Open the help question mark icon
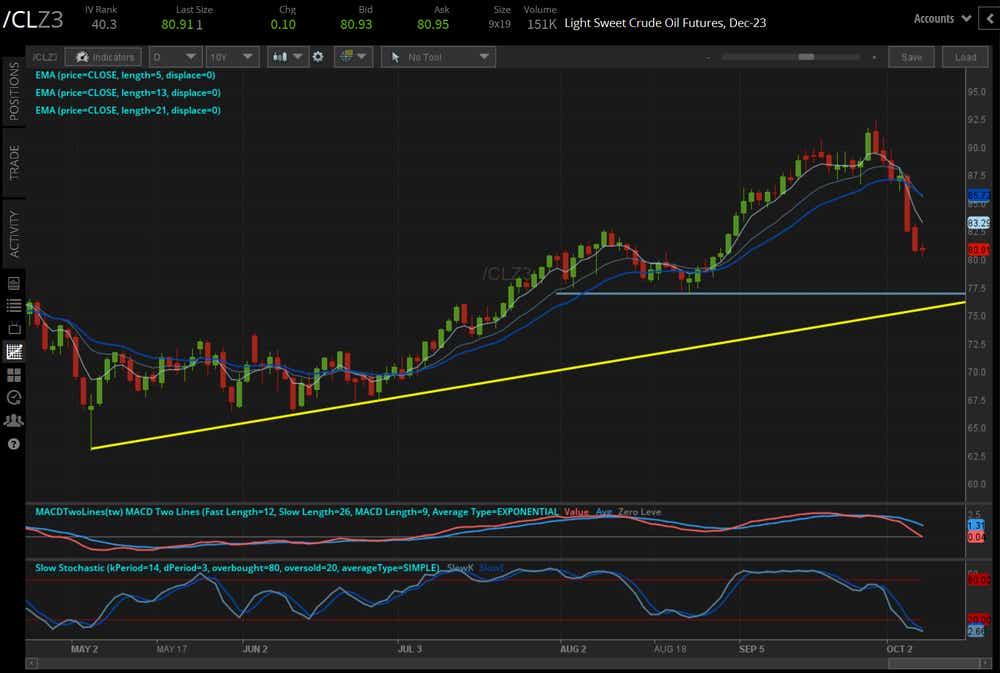The image size is (1000, 673). click(x=13, y=444)
